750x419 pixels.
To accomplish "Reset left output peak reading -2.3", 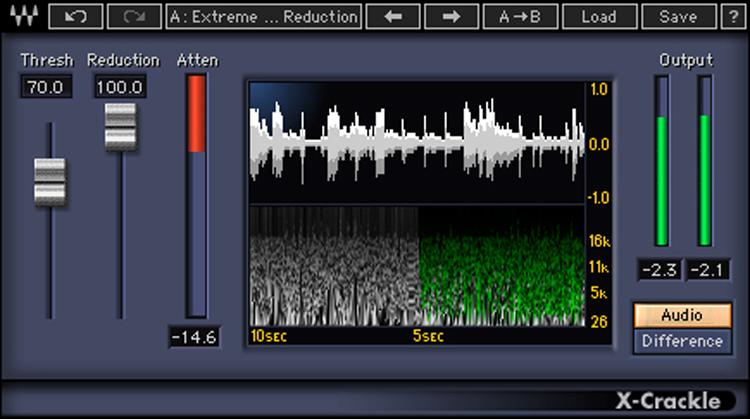I will (x=659, y=269).
